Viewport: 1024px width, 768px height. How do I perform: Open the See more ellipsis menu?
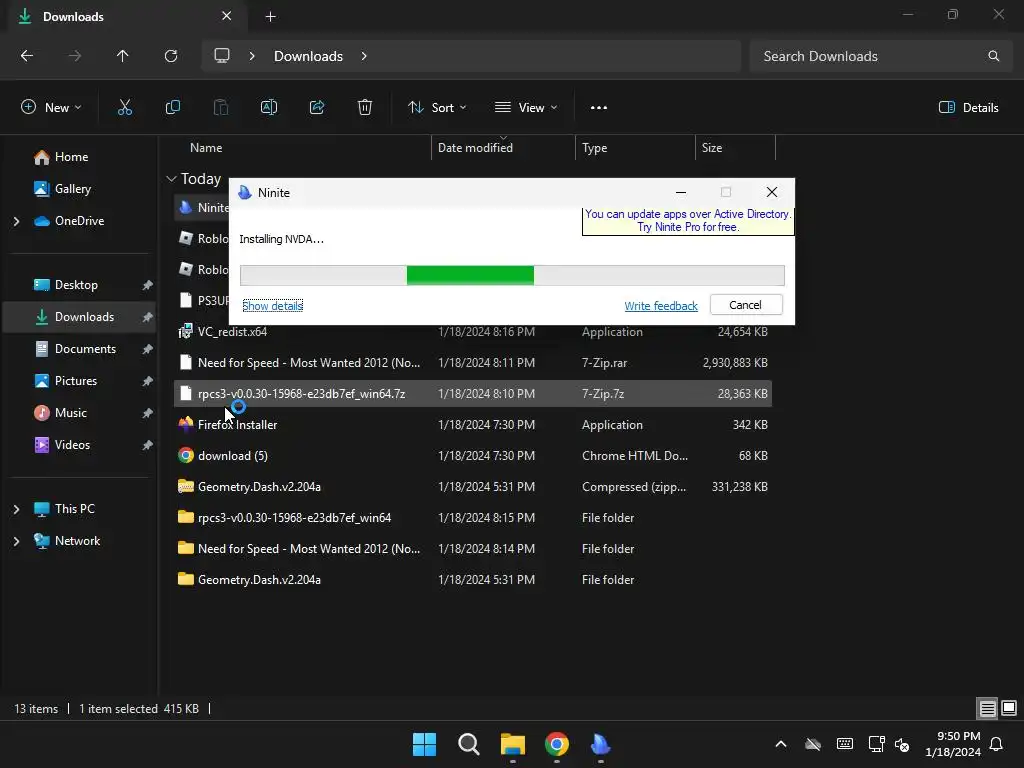pos(599,108)
